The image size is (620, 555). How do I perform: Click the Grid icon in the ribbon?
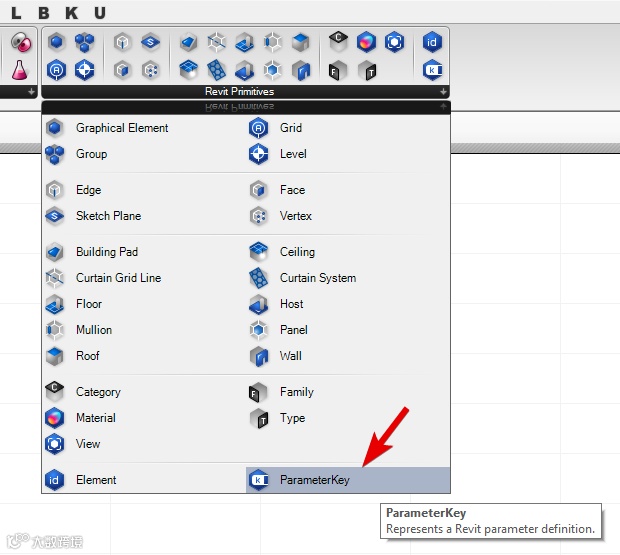click(57, 70)
